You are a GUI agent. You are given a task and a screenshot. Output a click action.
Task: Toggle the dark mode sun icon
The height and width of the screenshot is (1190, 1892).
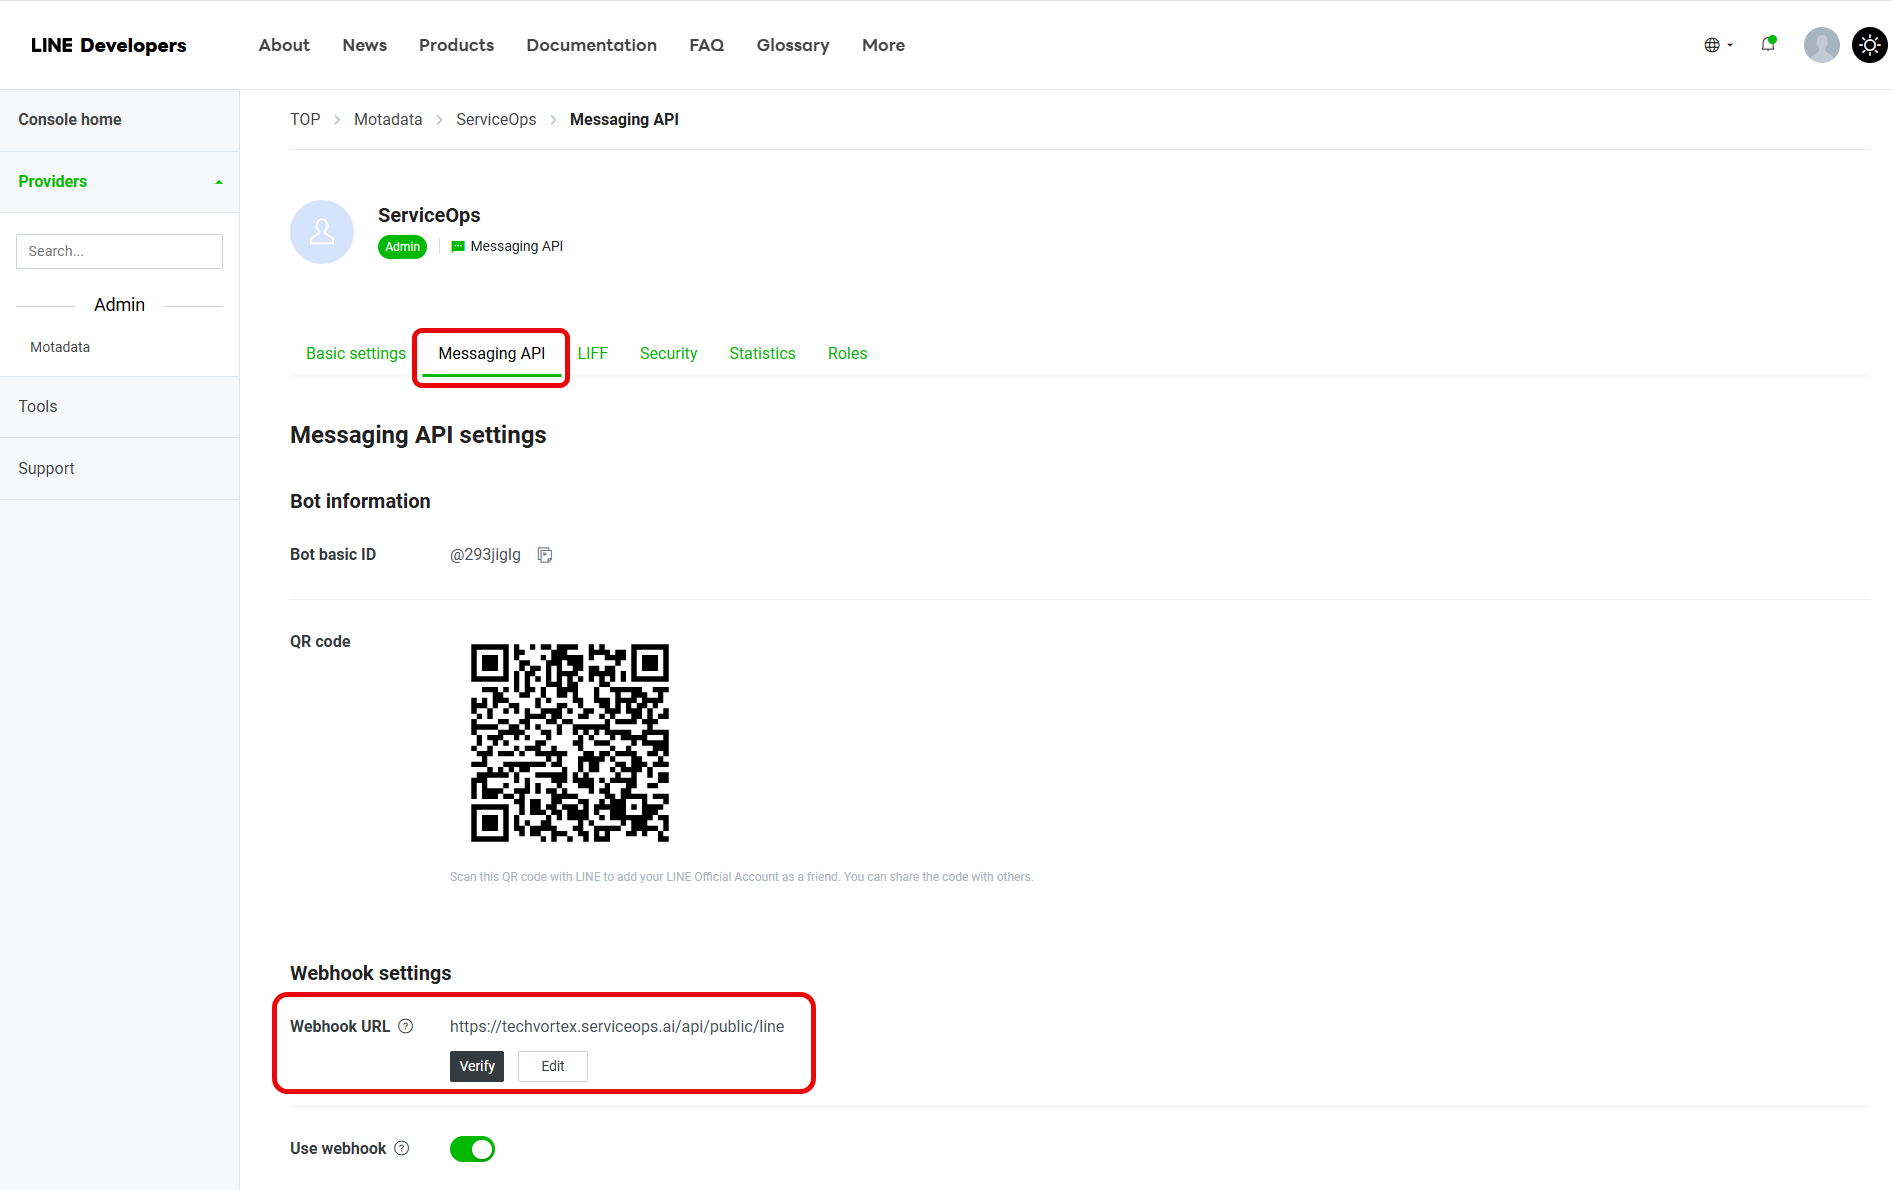1869,45
